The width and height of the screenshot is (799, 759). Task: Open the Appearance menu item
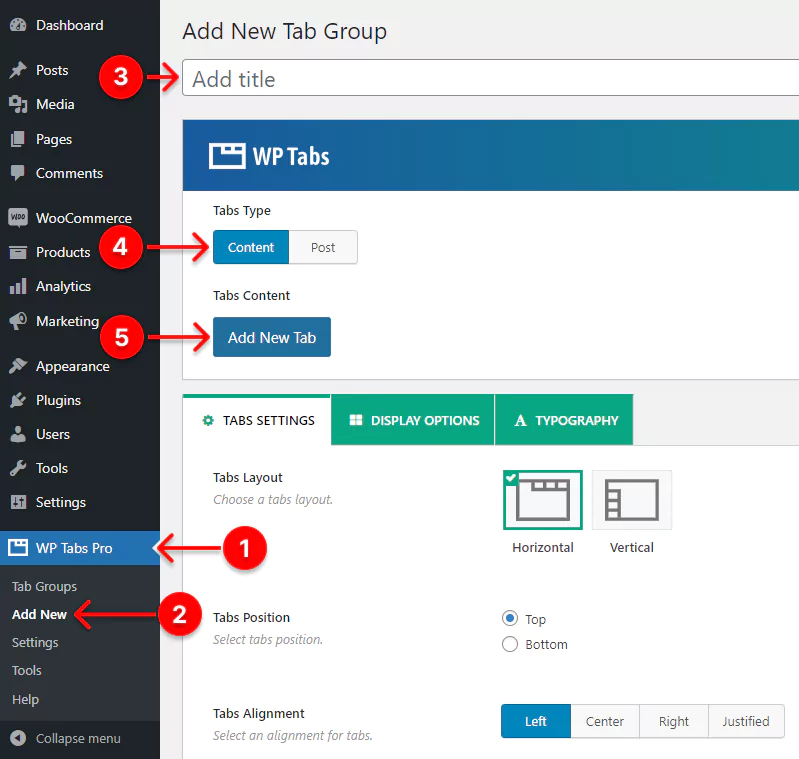click(80, 366)
